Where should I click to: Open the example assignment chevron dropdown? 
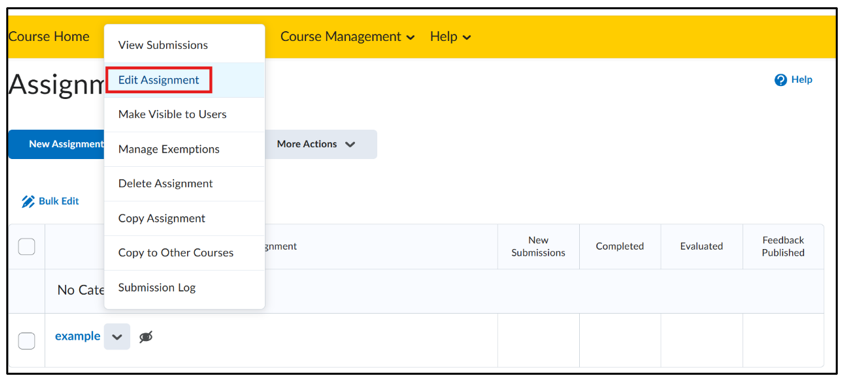[x=117, y=337]
